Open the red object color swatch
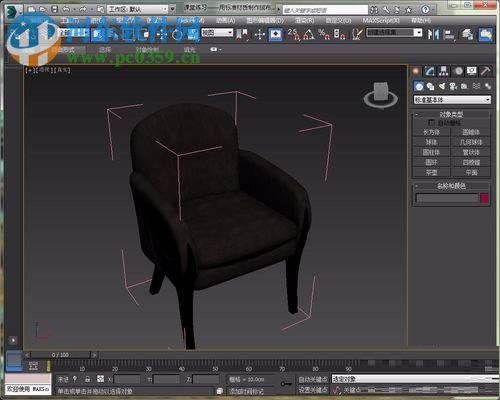The image size is (500, 400). [484, 198]
